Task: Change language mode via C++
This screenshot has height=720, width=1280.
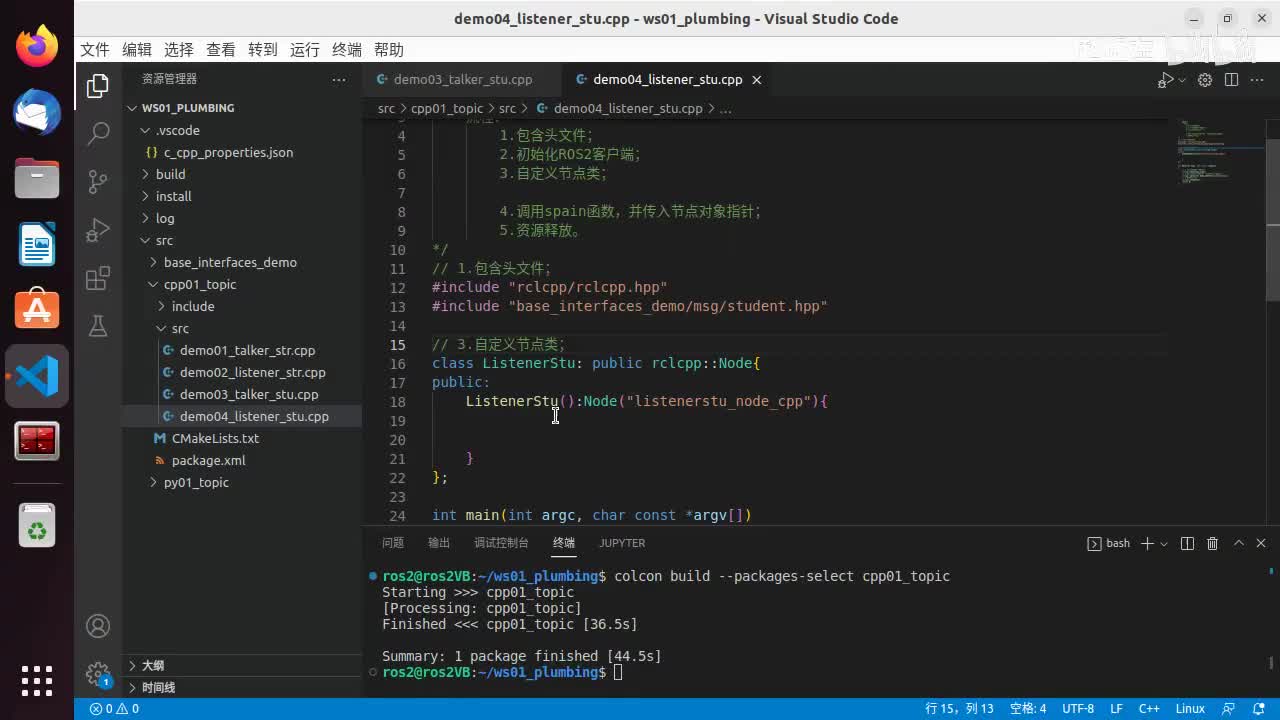Action: (1149, 709)
